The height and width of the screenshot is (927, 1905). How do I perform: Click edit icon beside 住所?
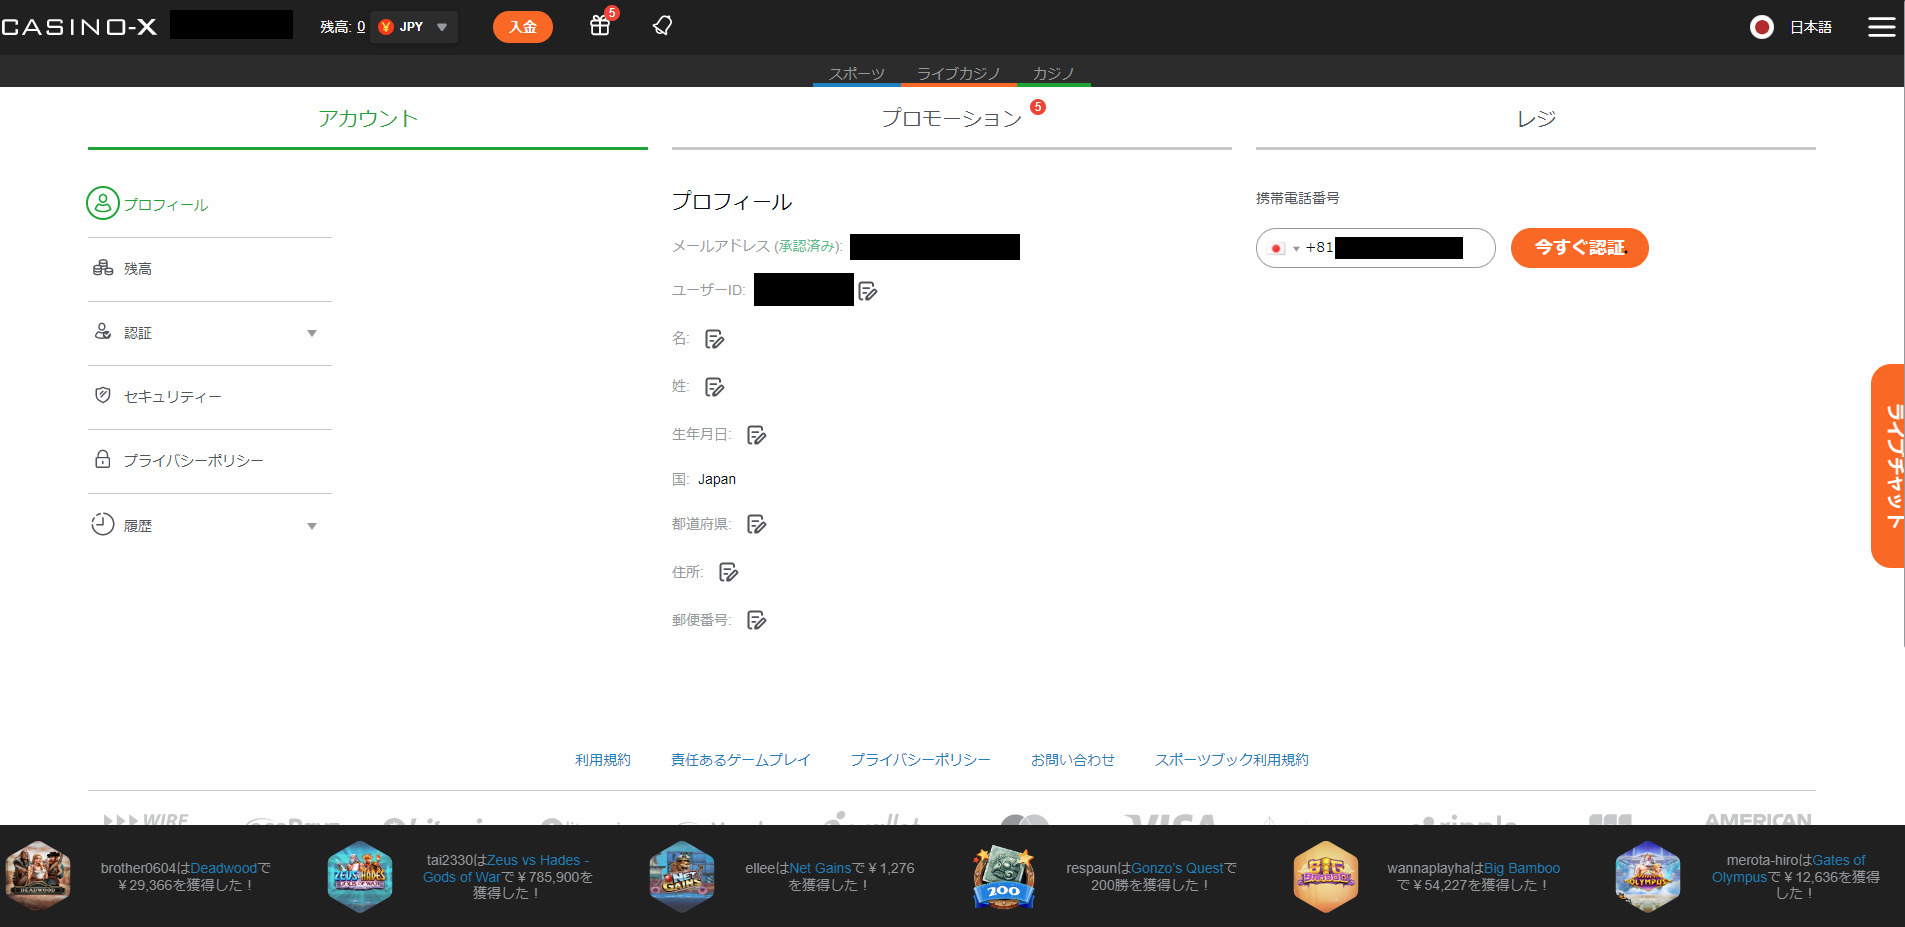point(729,572)
